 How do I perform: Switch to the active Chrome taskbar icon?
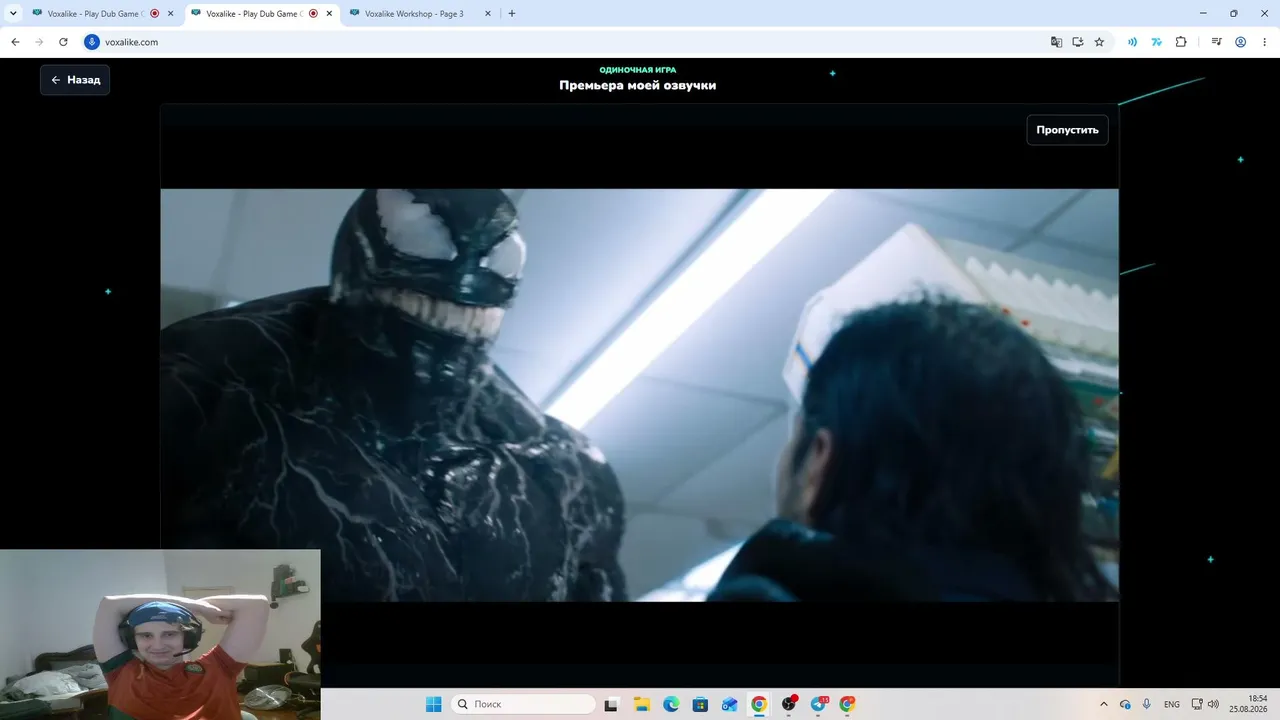click(x=759, y=704)
